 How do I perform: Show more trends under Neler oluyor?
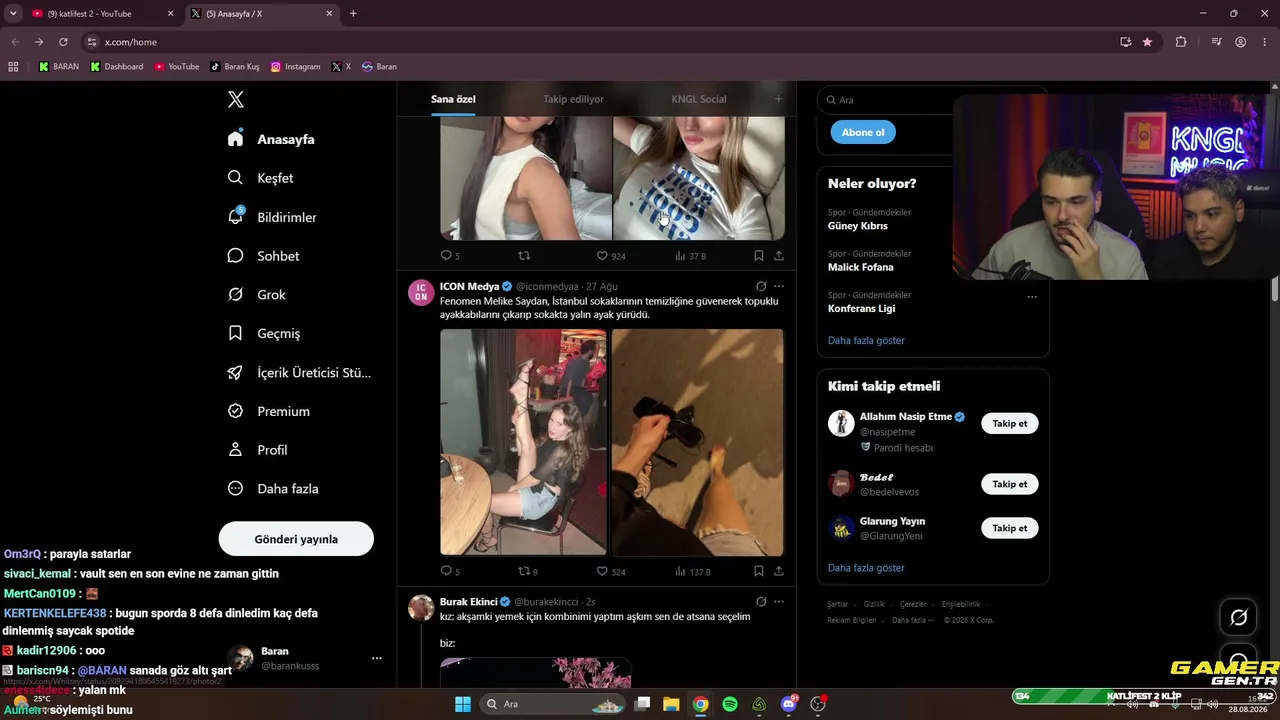click(x=866, y=341)
